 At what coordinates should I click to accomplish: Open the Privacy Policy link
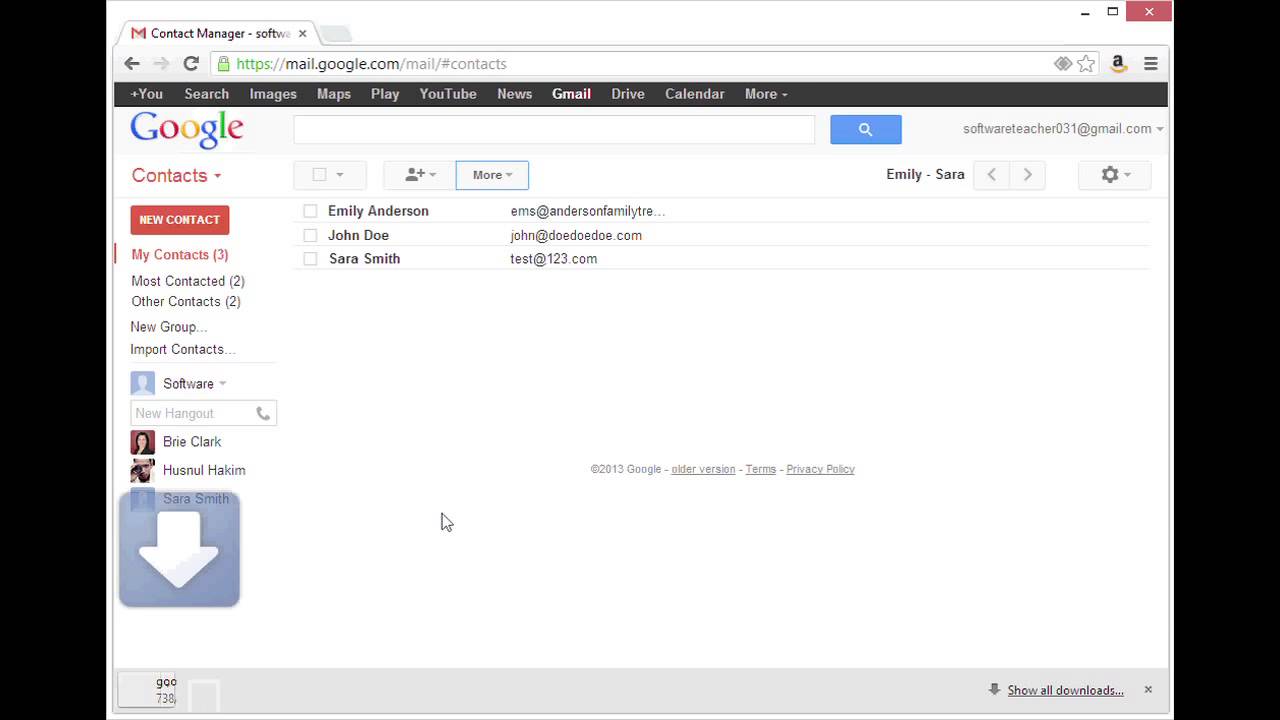(x=820, y=469)
